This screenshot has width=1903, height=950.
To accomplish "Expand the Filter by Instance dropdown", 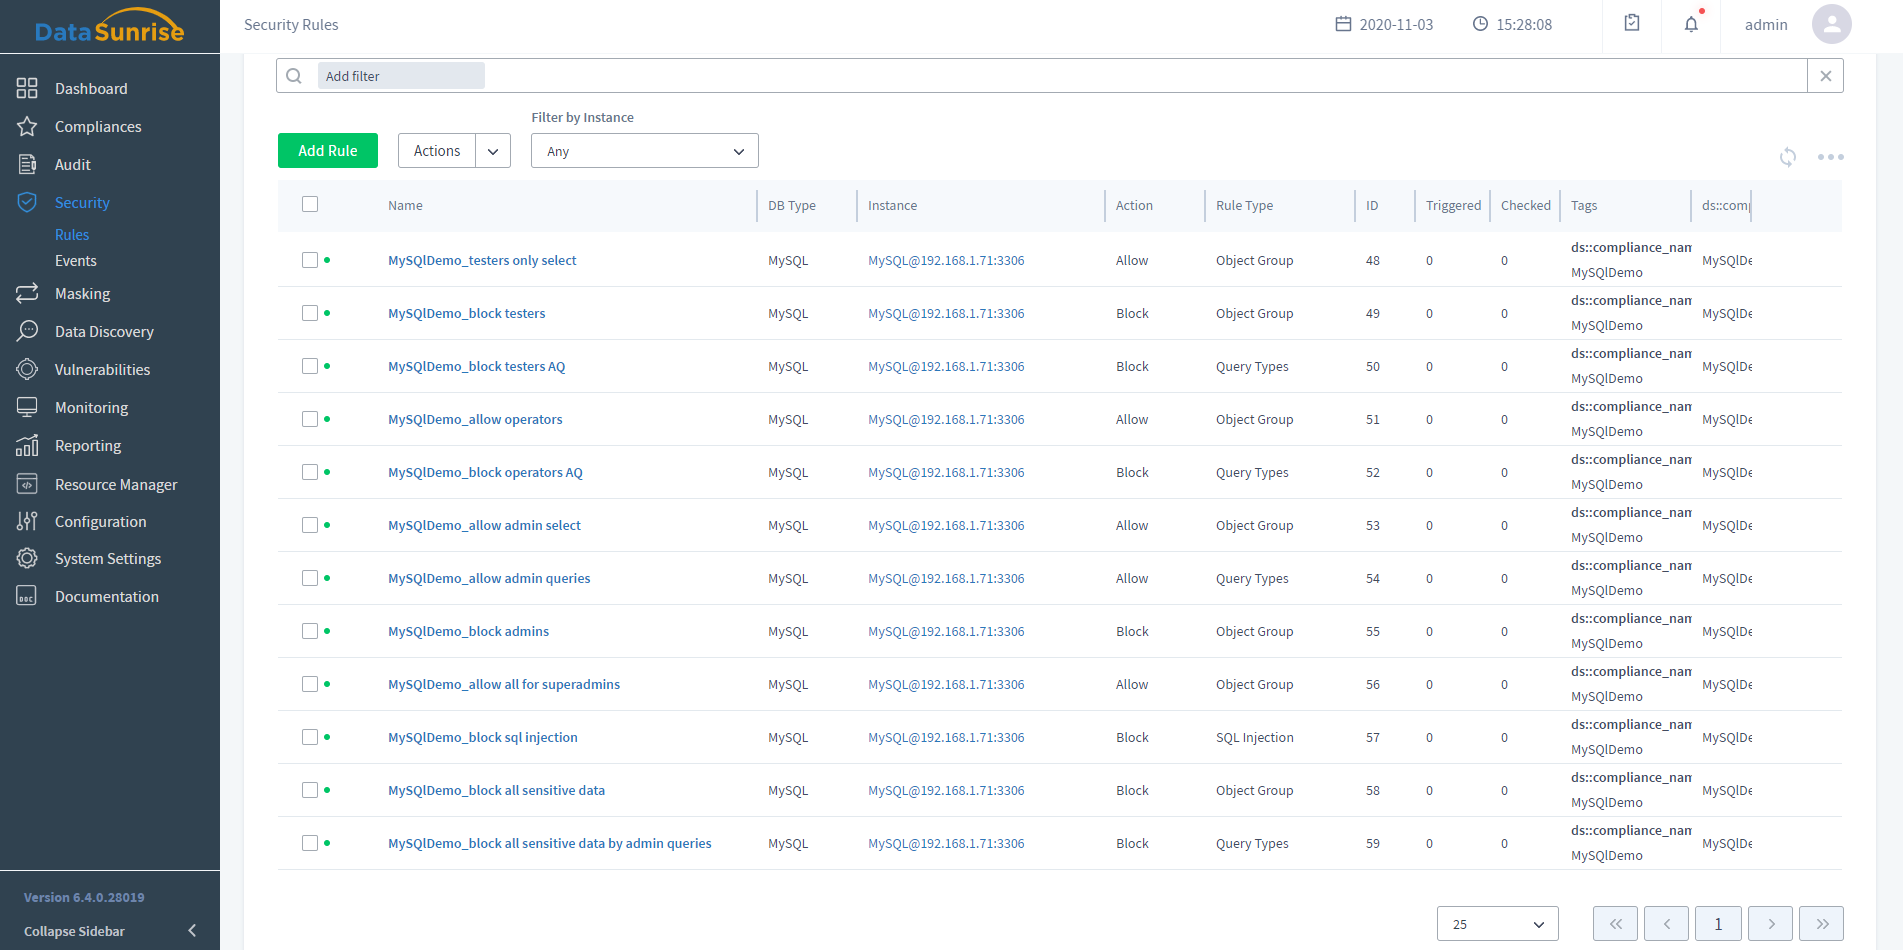I will (x=644, y=151).
